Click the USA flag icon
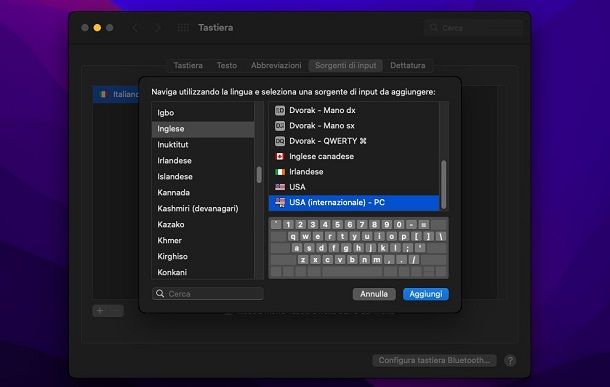 click(x=280, y=187)
